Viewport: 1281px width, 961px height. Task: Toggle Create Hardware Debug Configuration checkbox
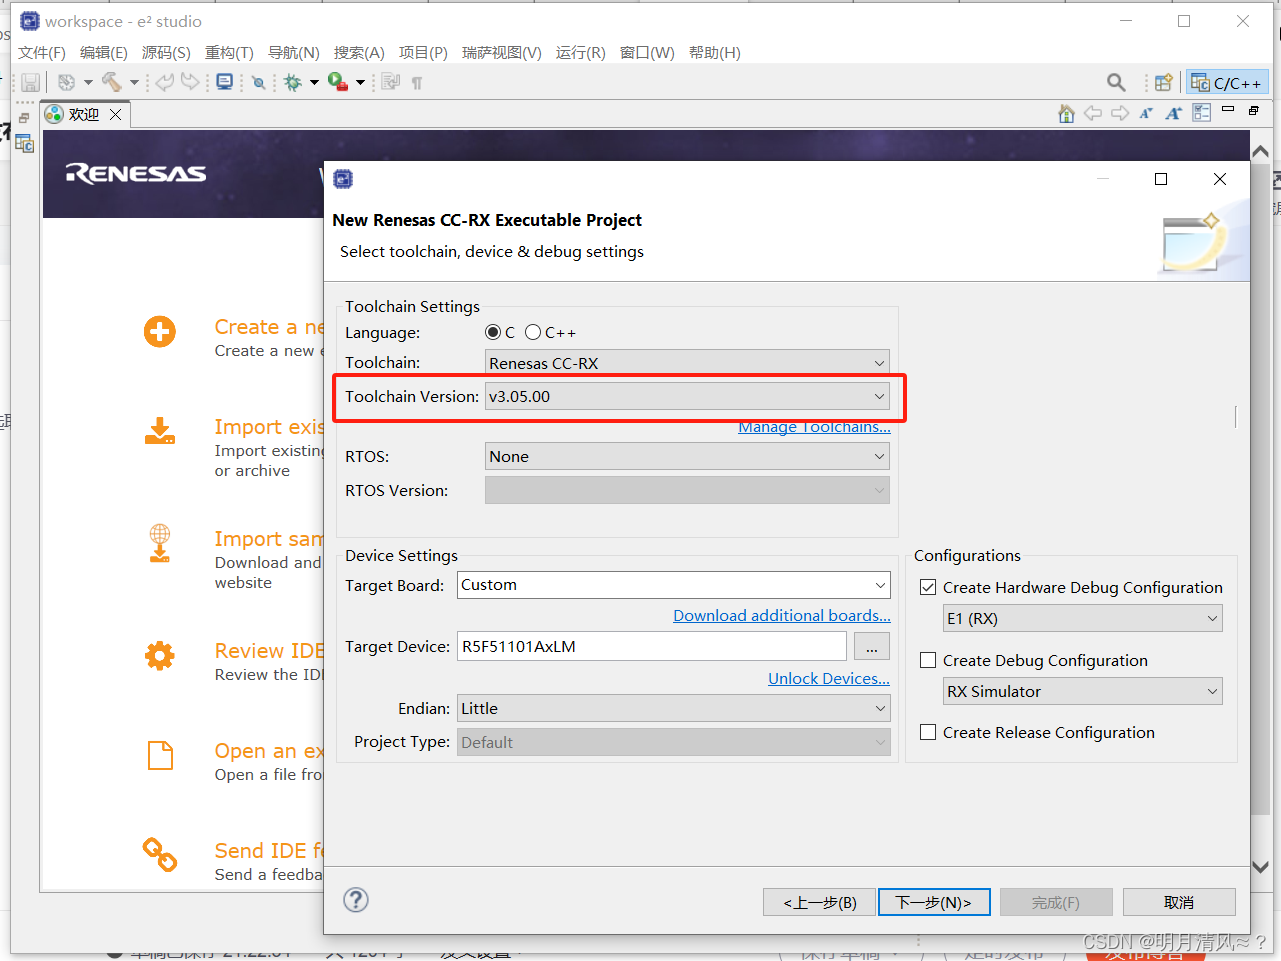click(x=928, y=587)
